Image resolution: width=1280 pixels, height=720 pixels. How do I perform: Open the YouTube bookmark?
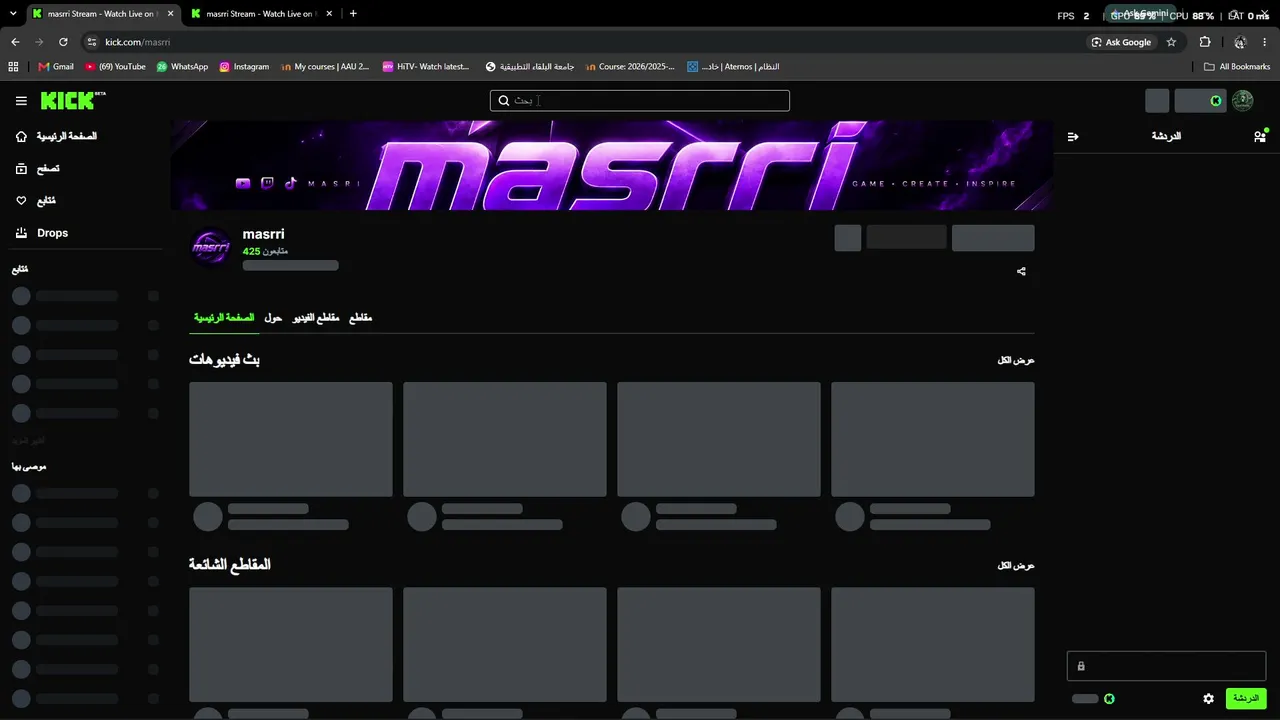(115, 67)
